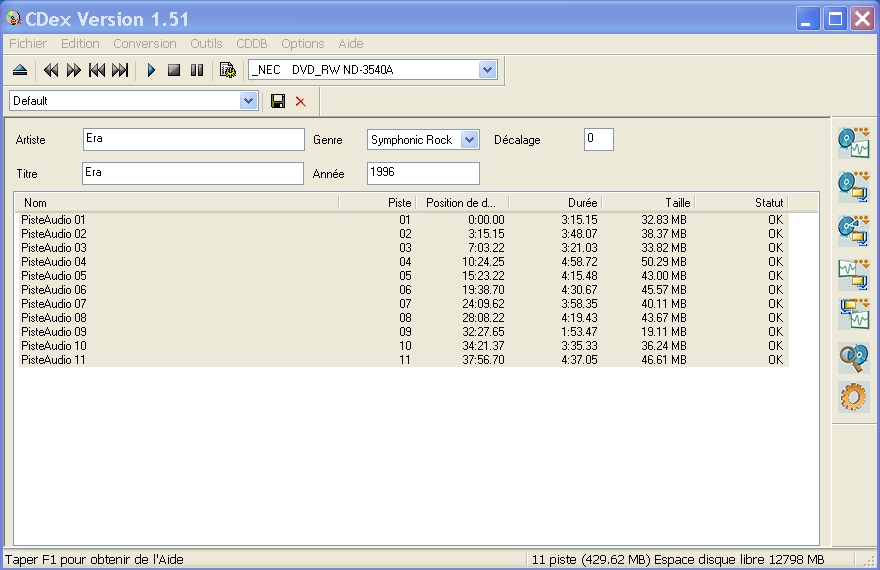Screen dimensions: 880x570
Task: Open the Outils menu
Action: point(206,44)
